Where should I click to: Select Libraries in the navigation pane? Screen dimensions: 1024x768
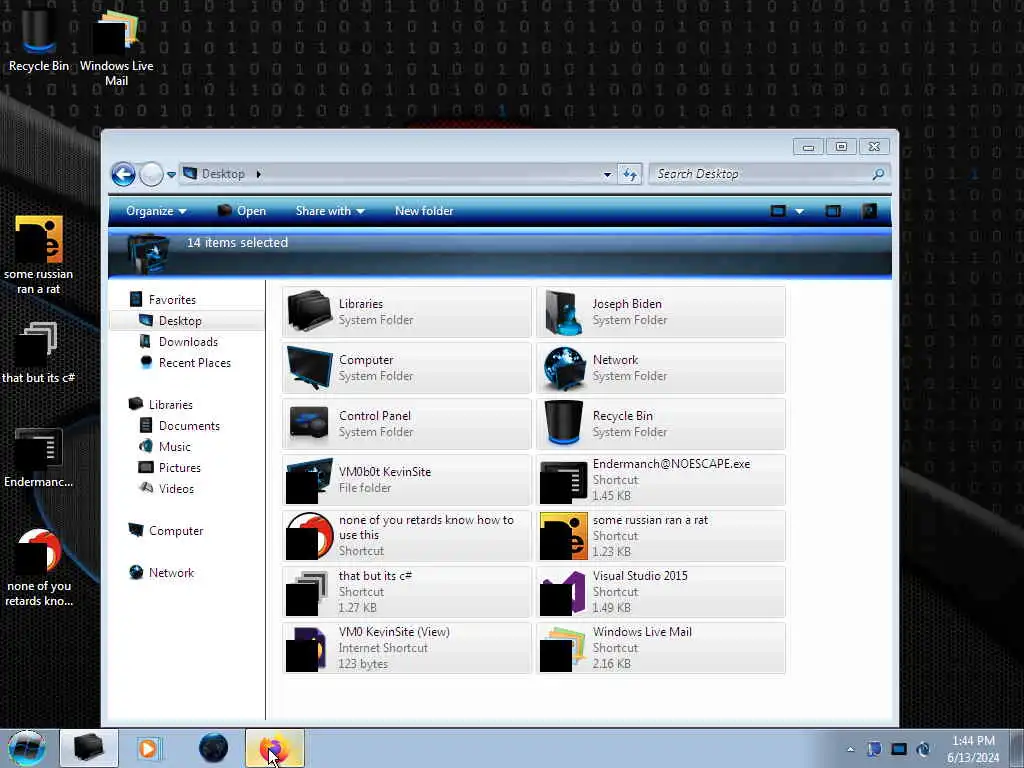[x=170, y=404]
